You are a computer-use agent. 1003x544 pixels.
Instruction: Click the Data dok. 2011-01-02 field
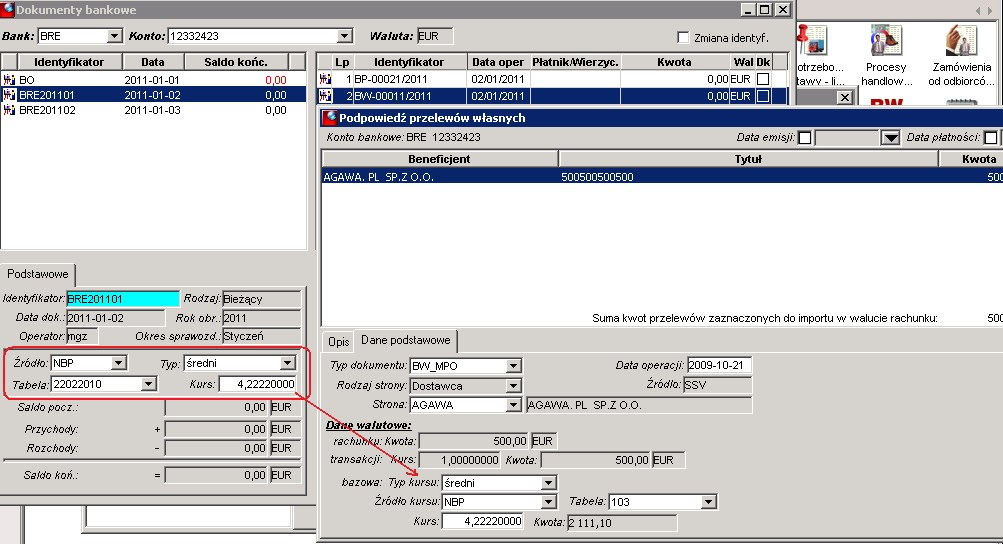click(116, 318)
